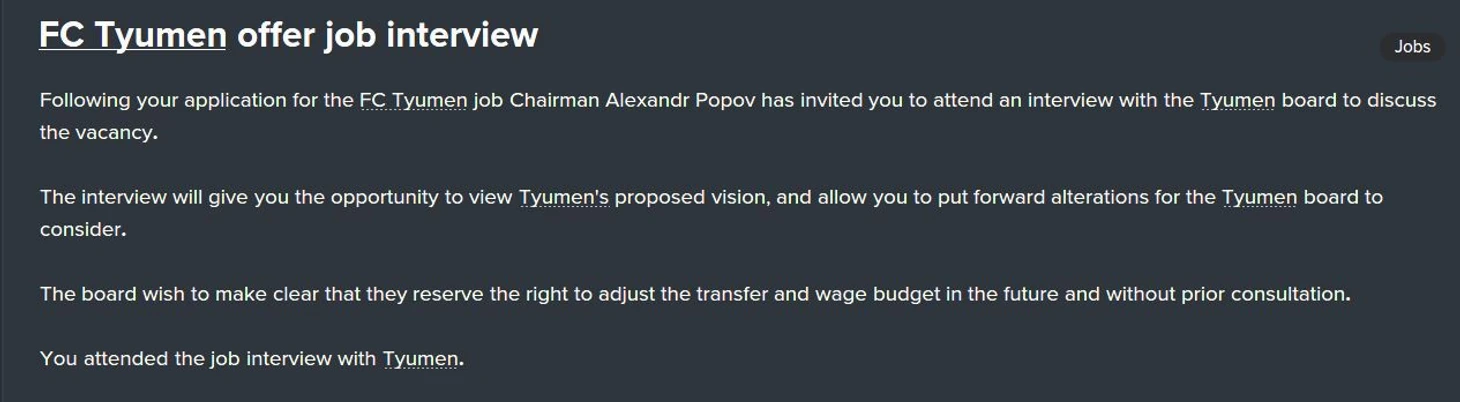Open FC Tyumen link before 'job Chairman'
This screenshot has width=1460, height=402.
[x=413, y=100]
